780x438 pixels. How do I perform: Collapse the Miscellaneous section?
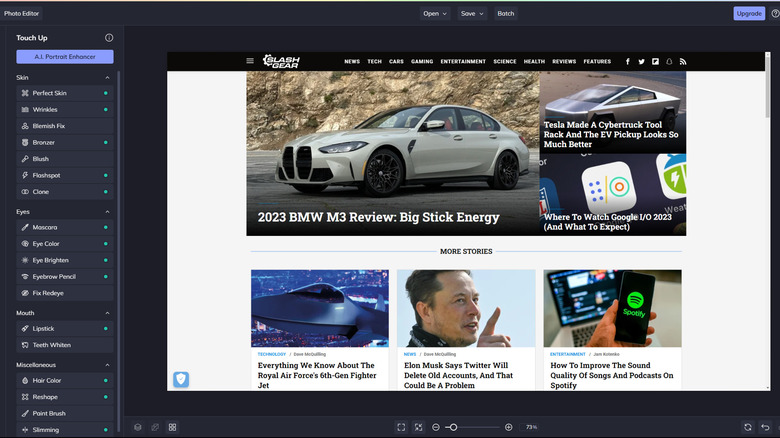tap(108, 365)
